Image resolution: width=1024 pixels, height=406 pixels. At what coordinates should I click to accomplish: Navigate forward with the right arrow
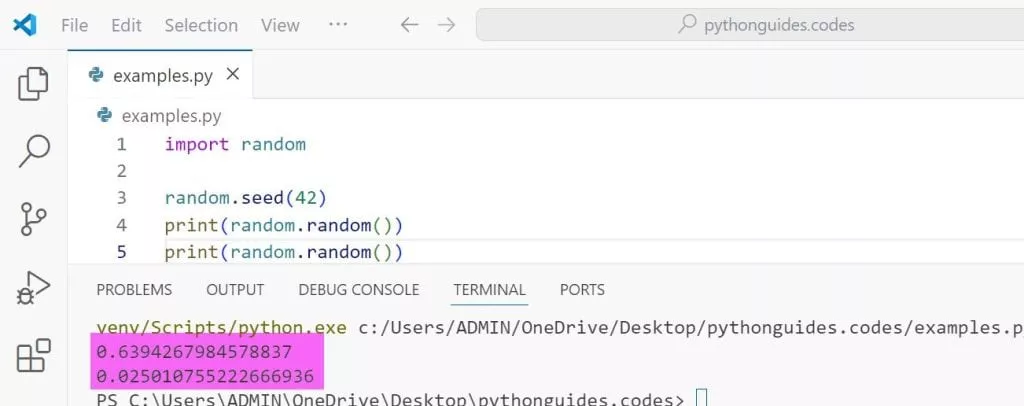coord(447,25)
